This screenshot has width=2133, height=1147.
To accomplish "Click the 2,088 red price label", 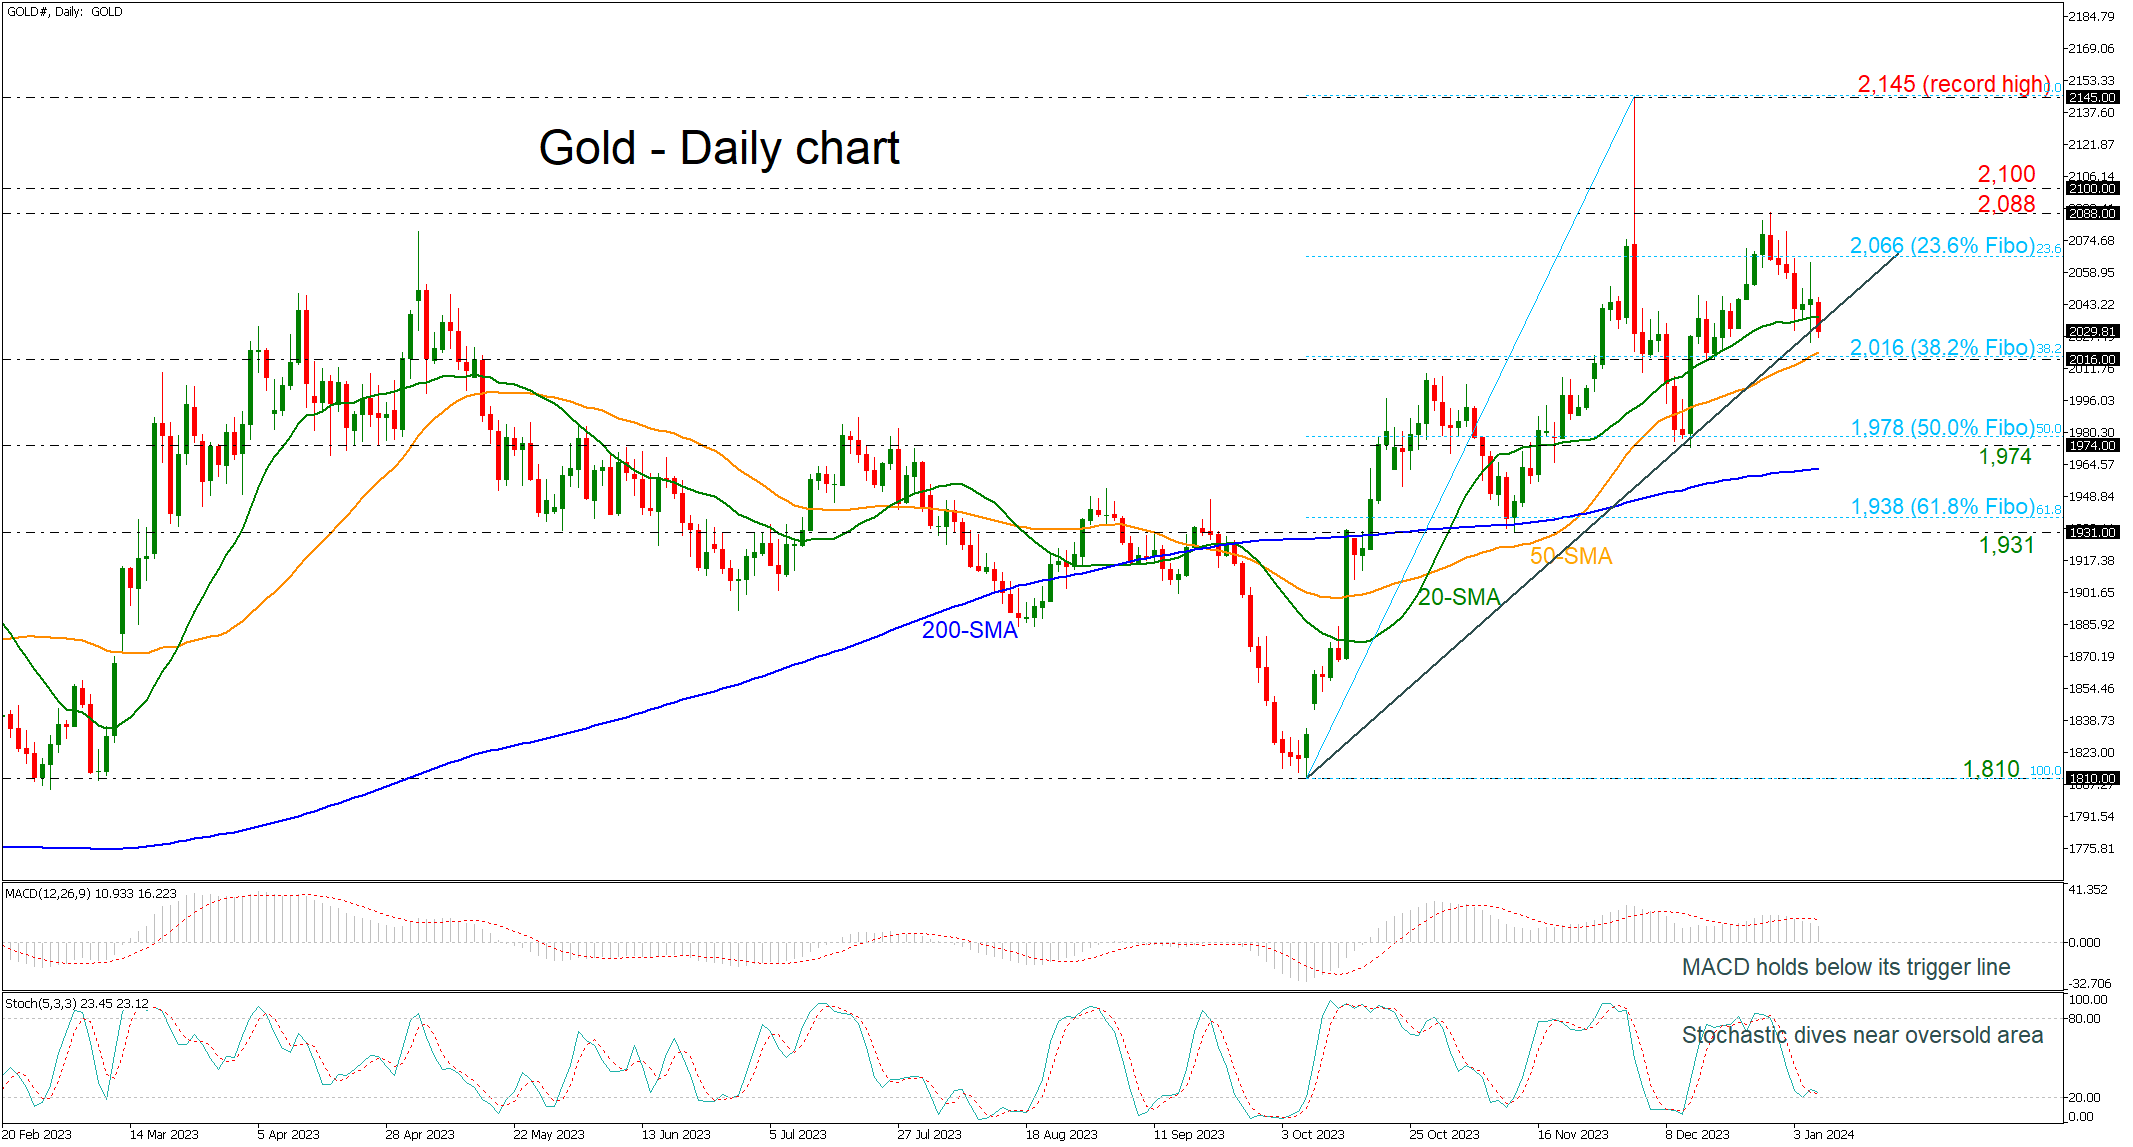I will [x=2006, y=204].
